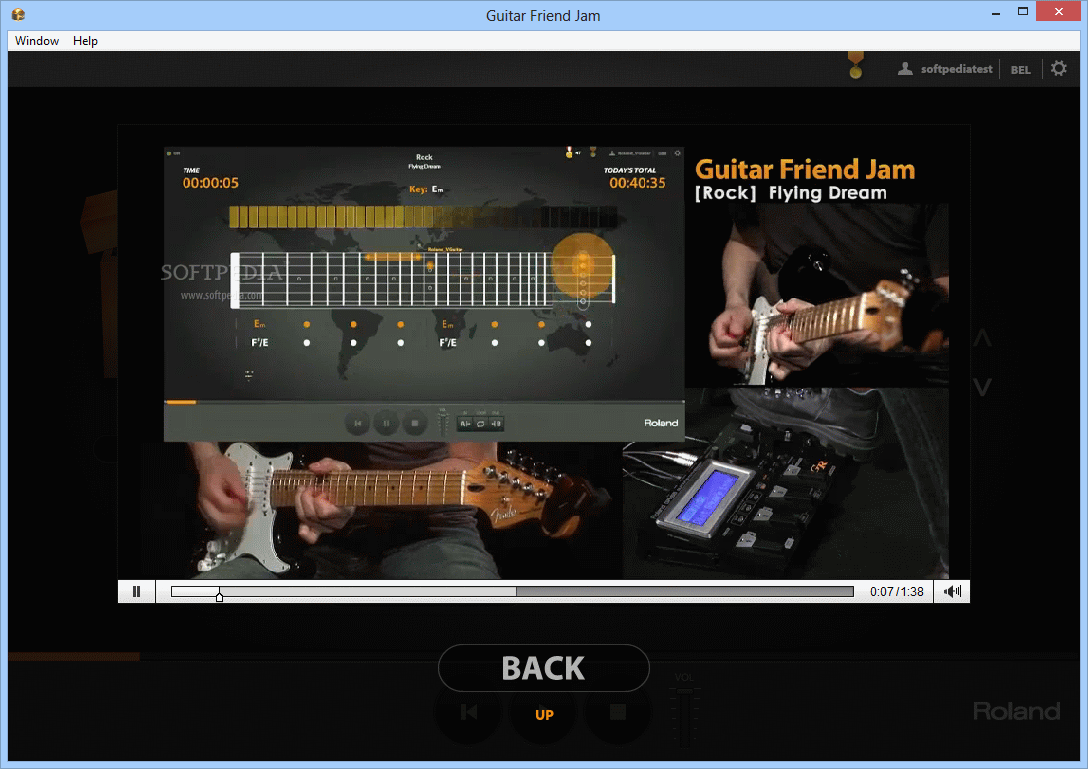Close the Guitar Friend Jam window

tap(1058, 12)
